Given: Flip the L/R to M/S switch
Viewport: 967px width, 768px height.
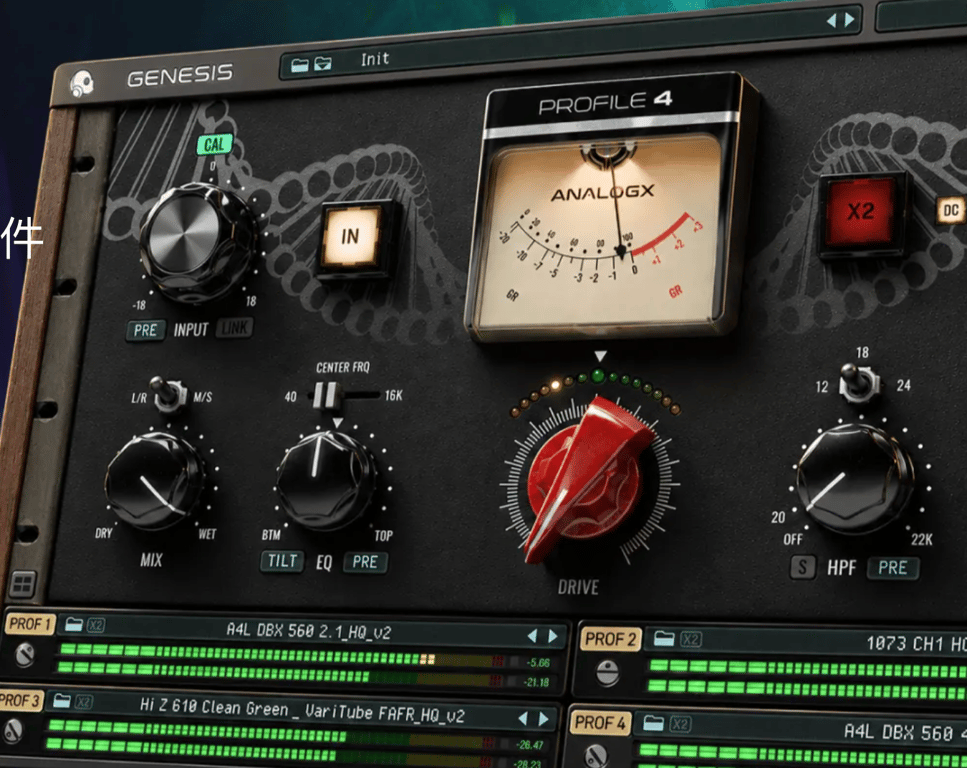Looking at the screenshot, I should (167, 394).
